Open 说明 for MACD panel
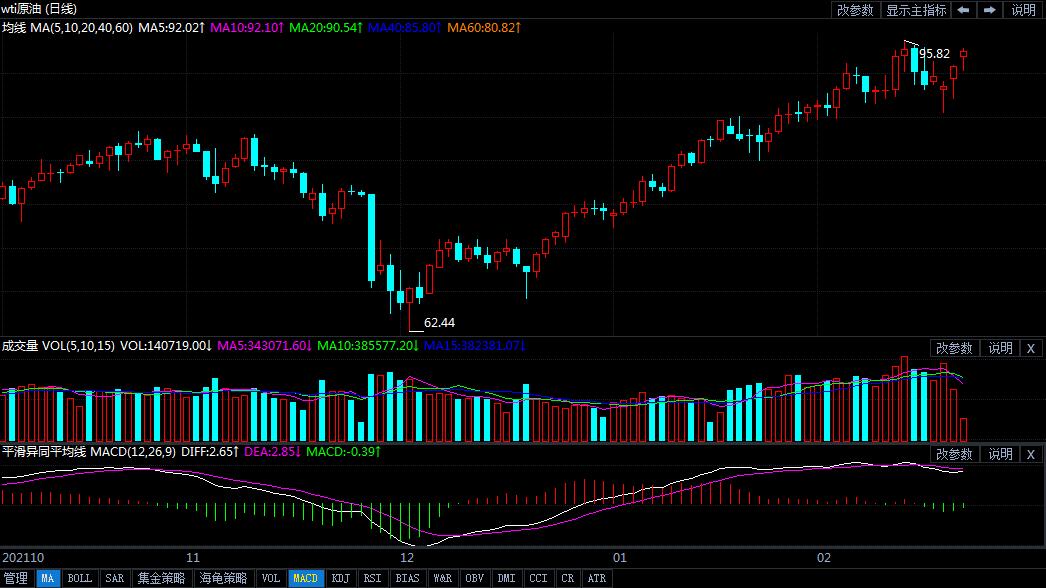 click(1000, 455)
